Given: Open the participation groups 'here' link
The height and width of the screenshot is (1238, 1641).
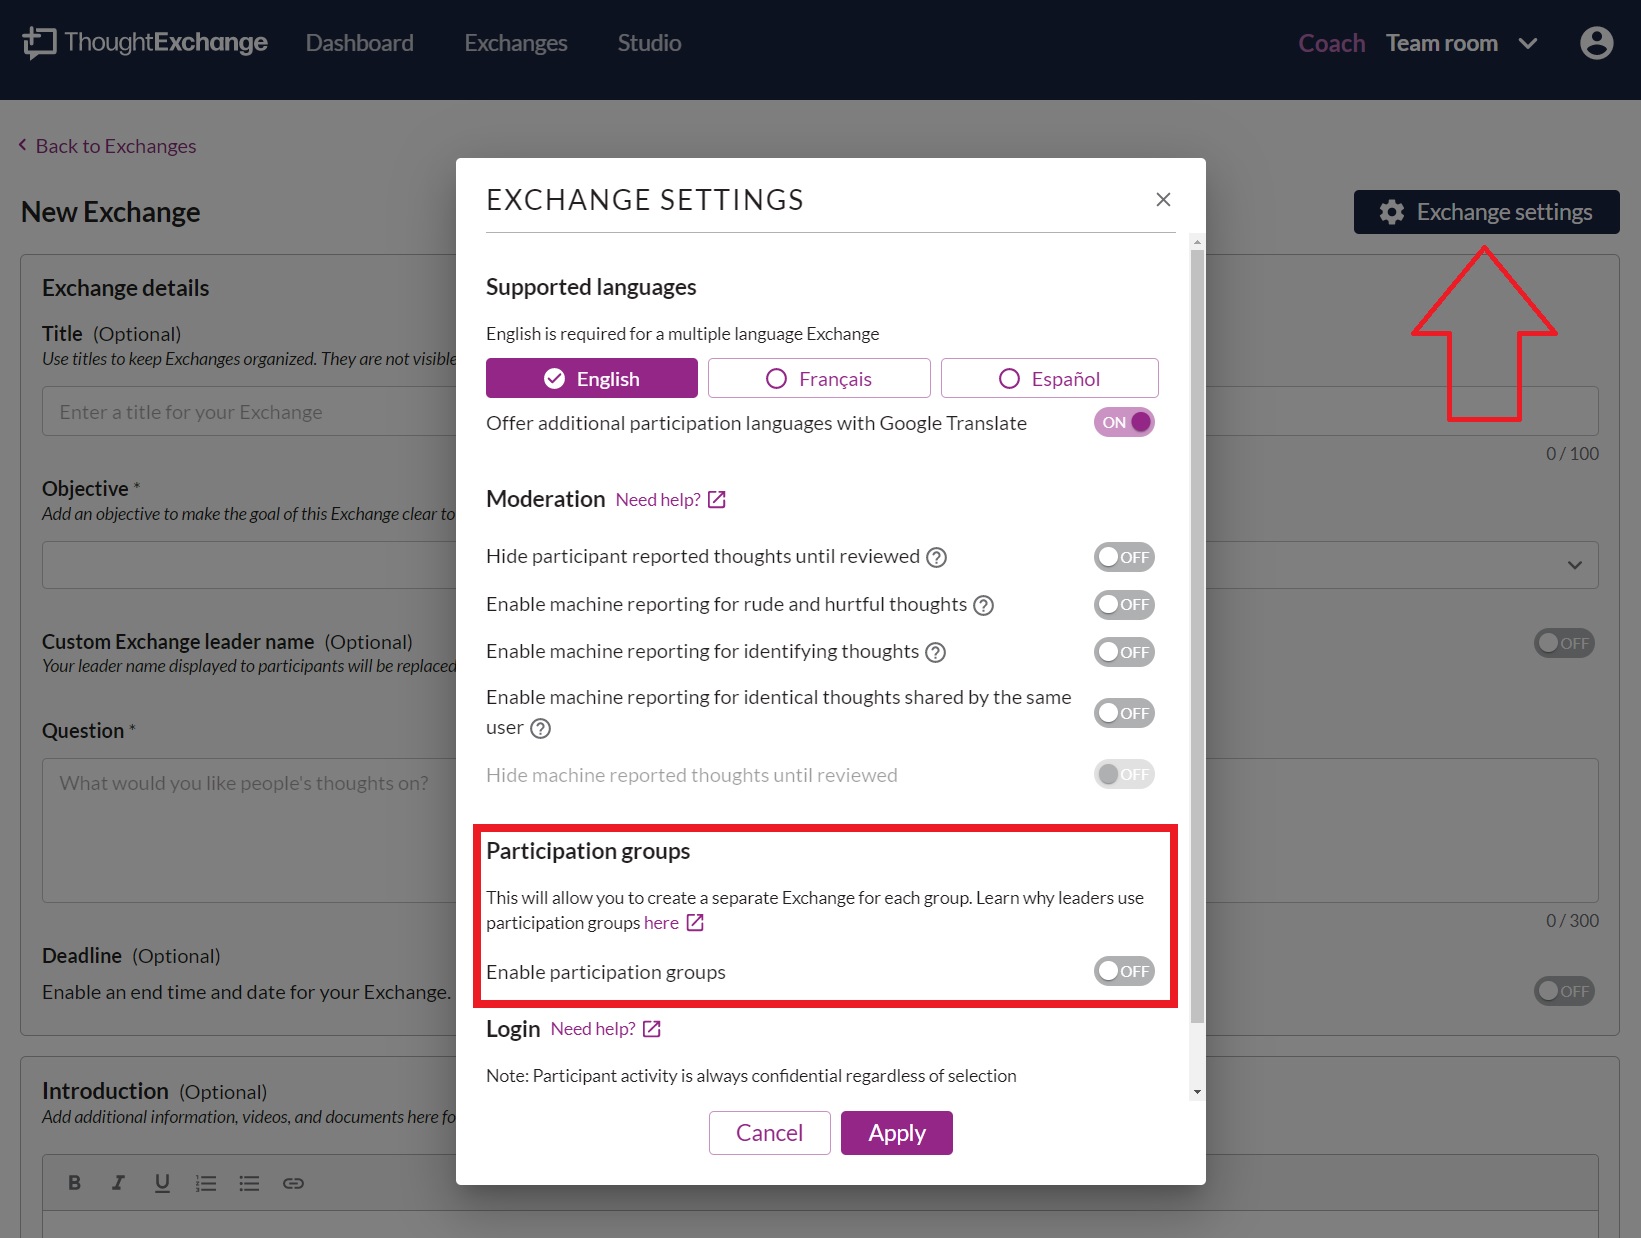Looking at the screenshot, I should pyautogui.click(x=674, y=923).
